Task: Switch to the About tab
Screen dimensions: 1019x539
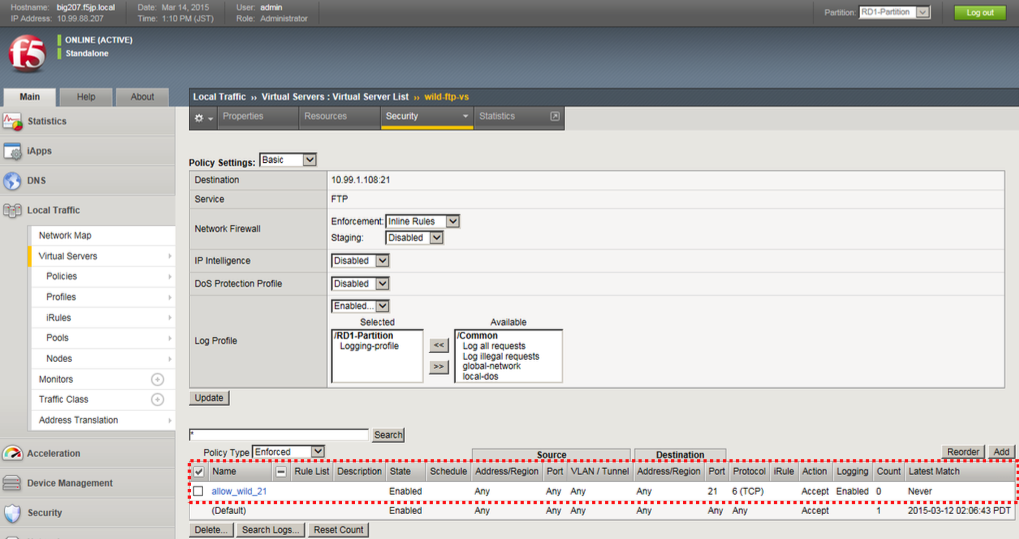Action: coord(142,97)
